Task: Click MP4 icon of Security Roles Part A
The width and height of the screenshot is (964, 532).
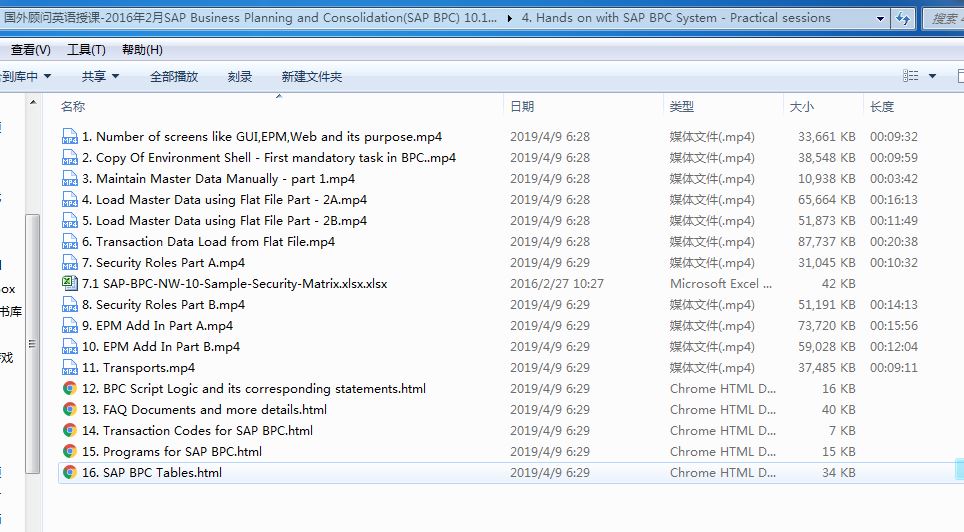Action: (x=69, y=263)
